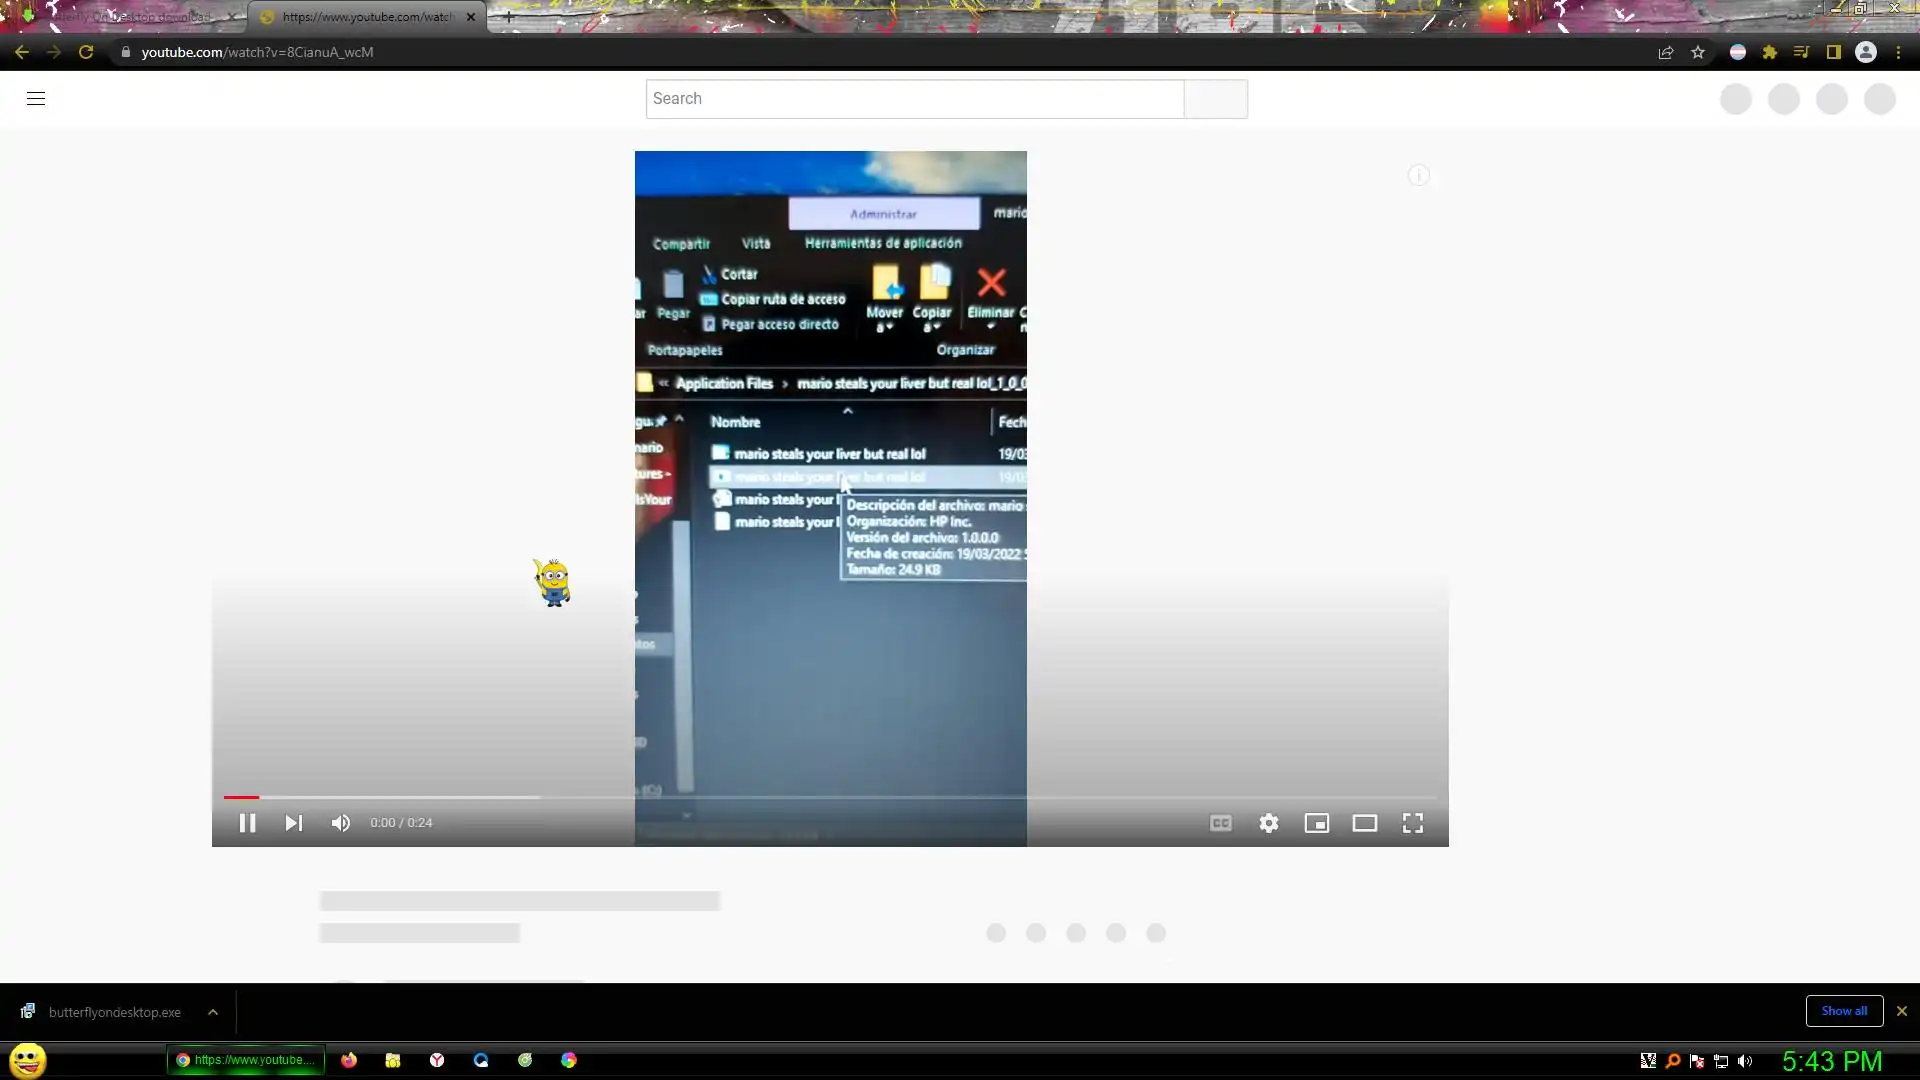The width and height of the screenshot is (1920, 1080).
Task: Toggle closed captions on the video
Action: coord(1221,823)
